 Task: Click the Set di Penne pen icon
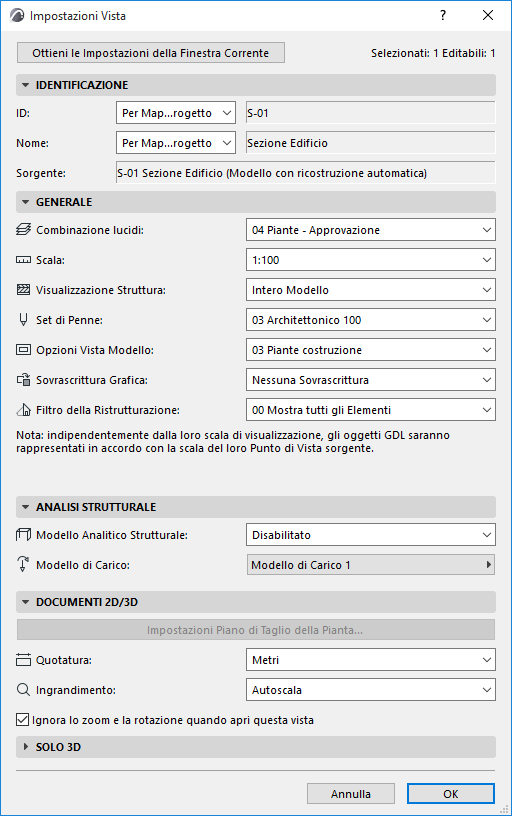(x=23, y=320)
